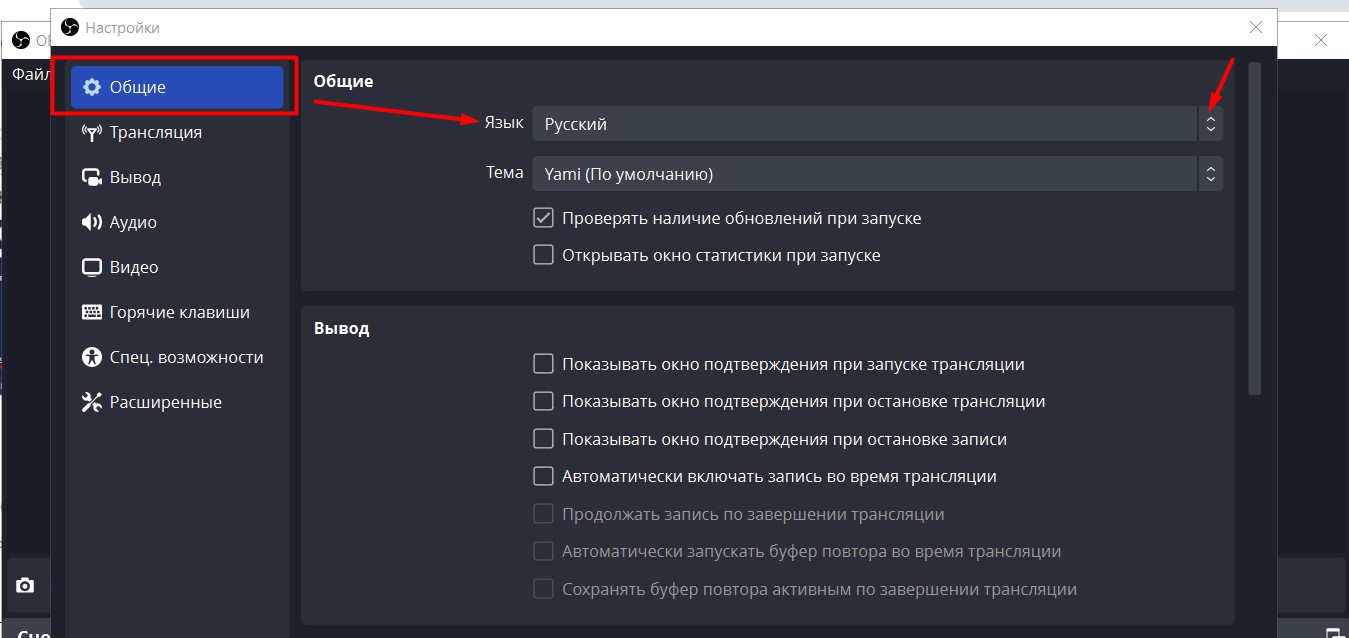Screen dimensions: 1349x638
Task: Enable Открывать окно статистики при запуске
Action: pos(543,255)
